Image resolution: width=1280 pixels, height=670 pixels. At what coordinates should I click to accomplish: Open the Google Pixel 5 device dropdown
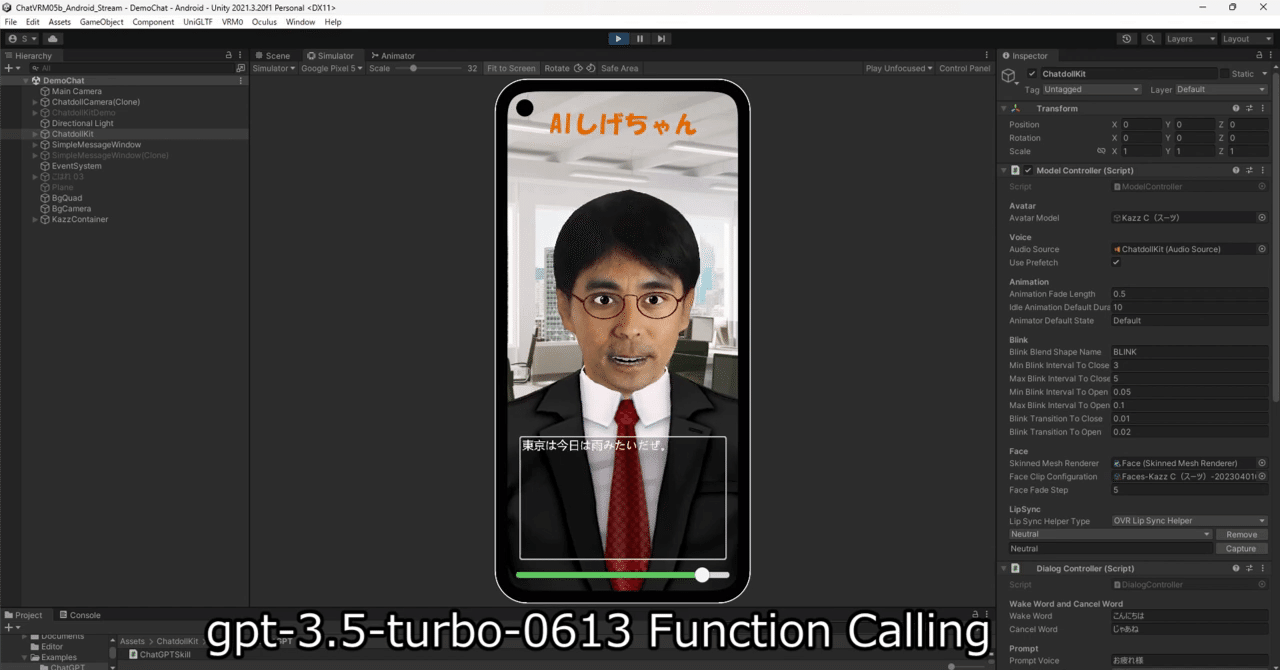[330, 68]
